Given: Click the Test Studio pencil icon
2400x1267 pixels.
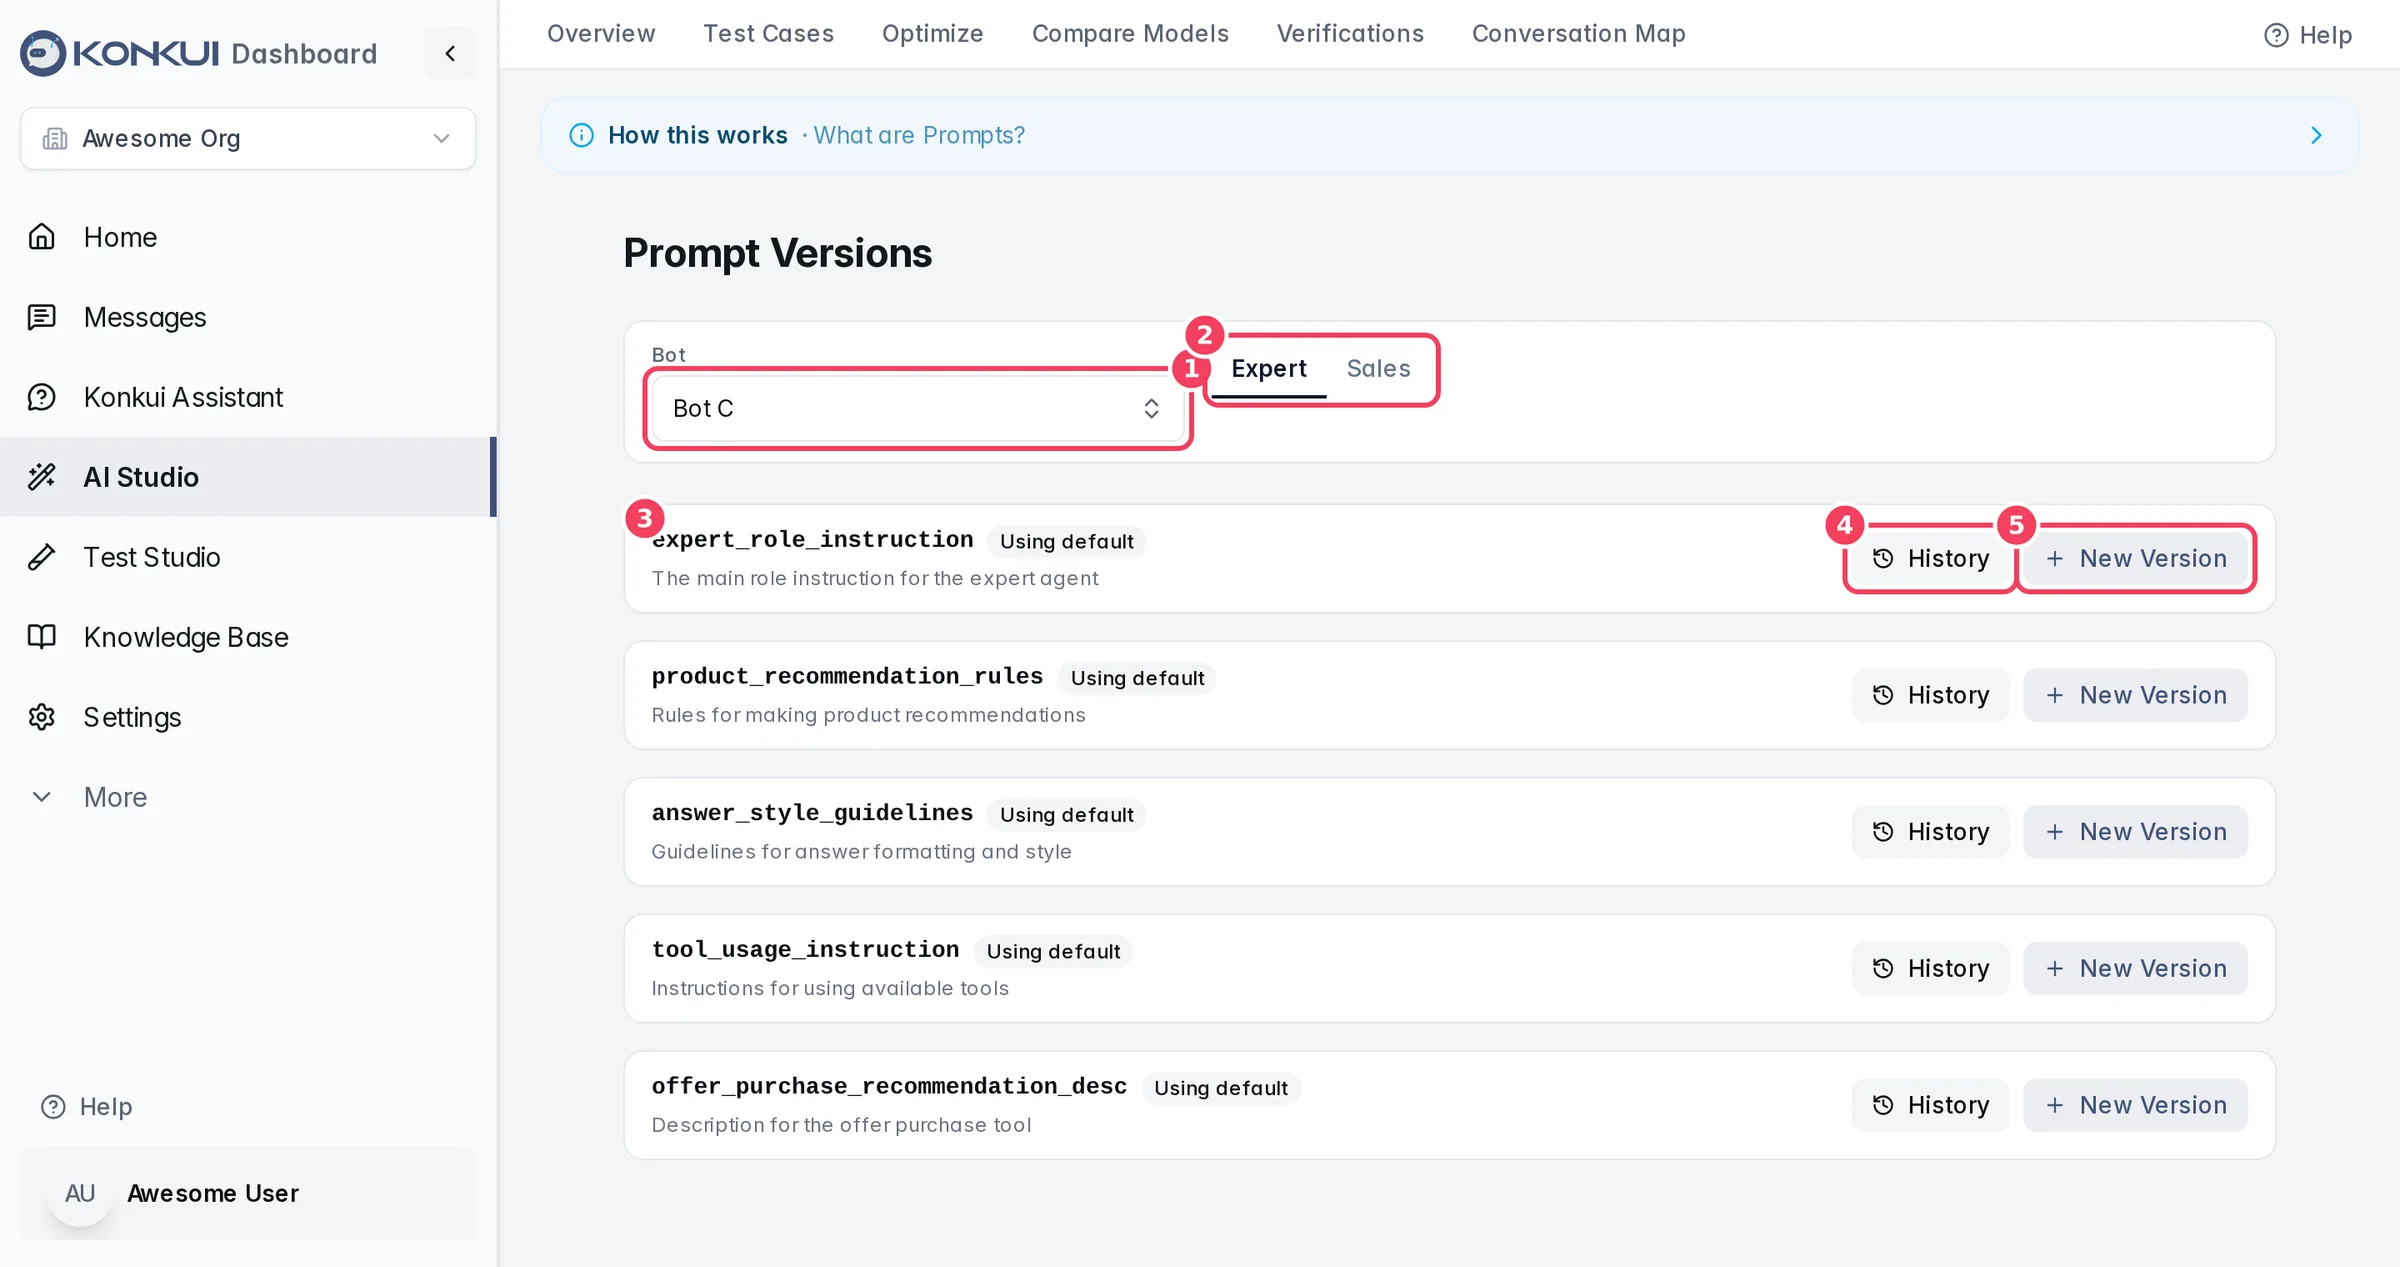Looking at the screenshot, I should tap(42, 557).
